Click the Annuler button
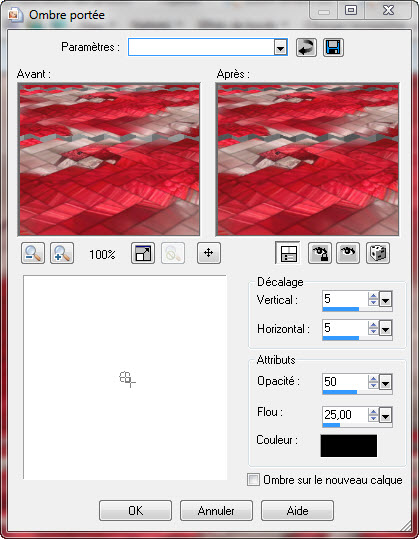The image size is (419, 539). [x=216, y=510]
